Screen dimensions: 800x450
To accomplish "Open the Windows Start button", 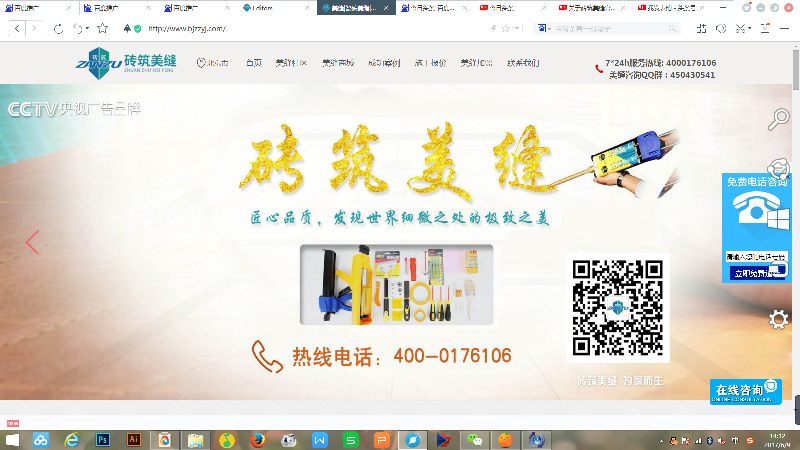I will point(12,440).
